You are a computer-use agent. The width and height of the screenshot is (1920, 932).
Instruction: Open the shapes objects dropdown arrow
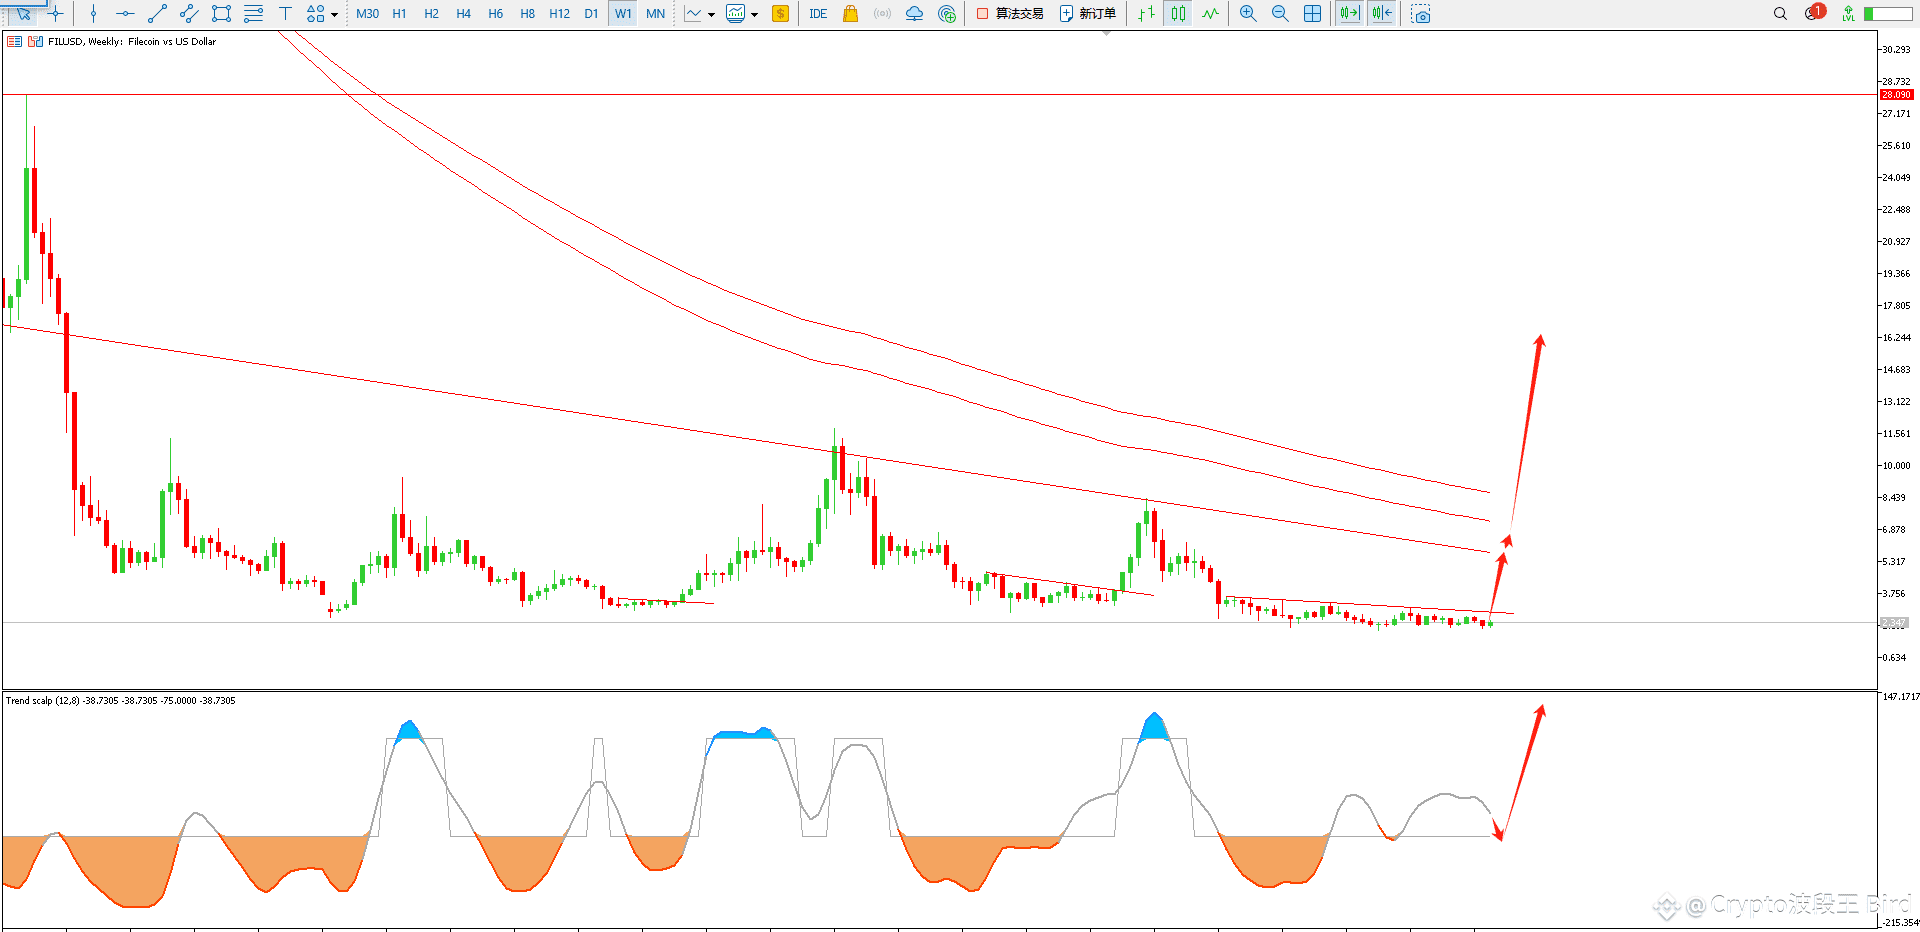point(334,14)
